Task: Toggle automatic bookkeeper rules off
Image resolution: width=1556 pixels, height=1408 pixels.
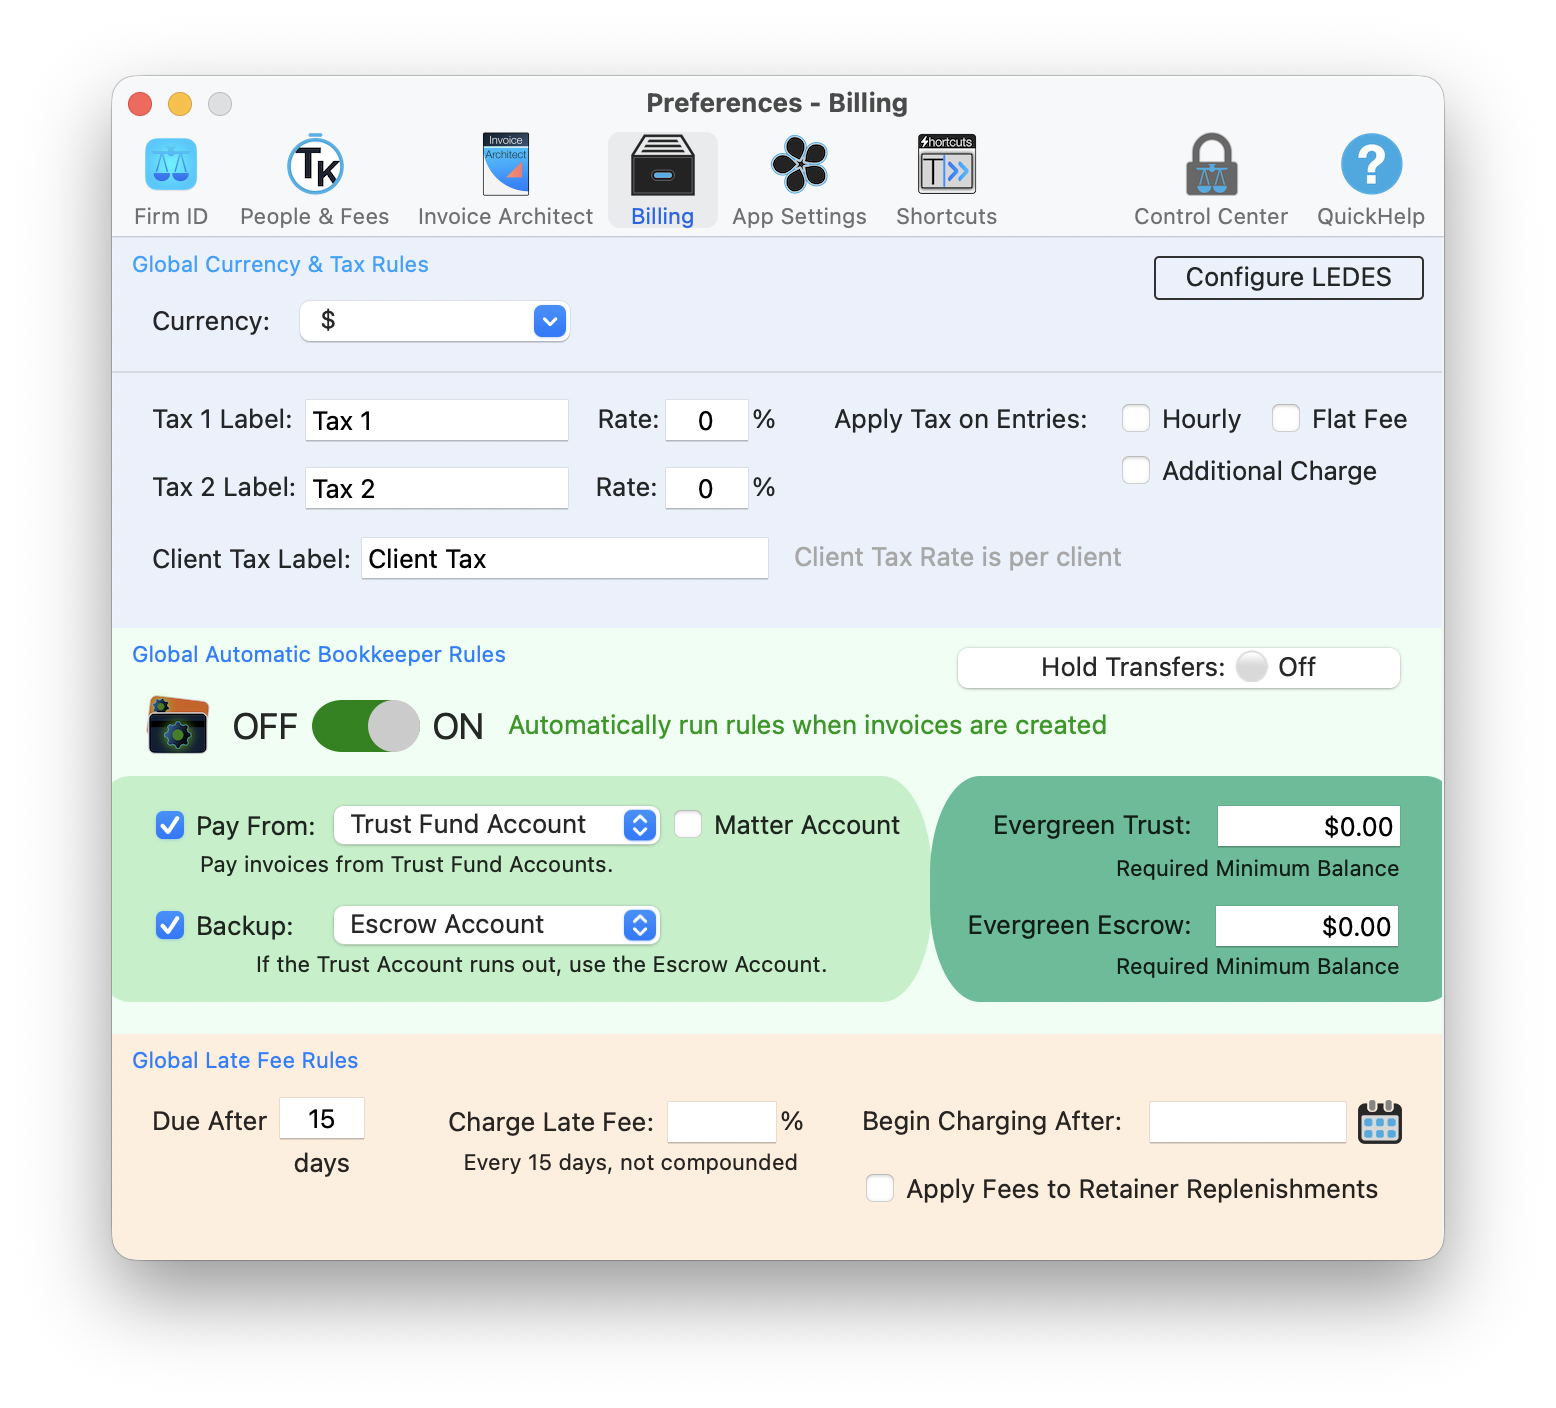Action: (x=366, y=726)
